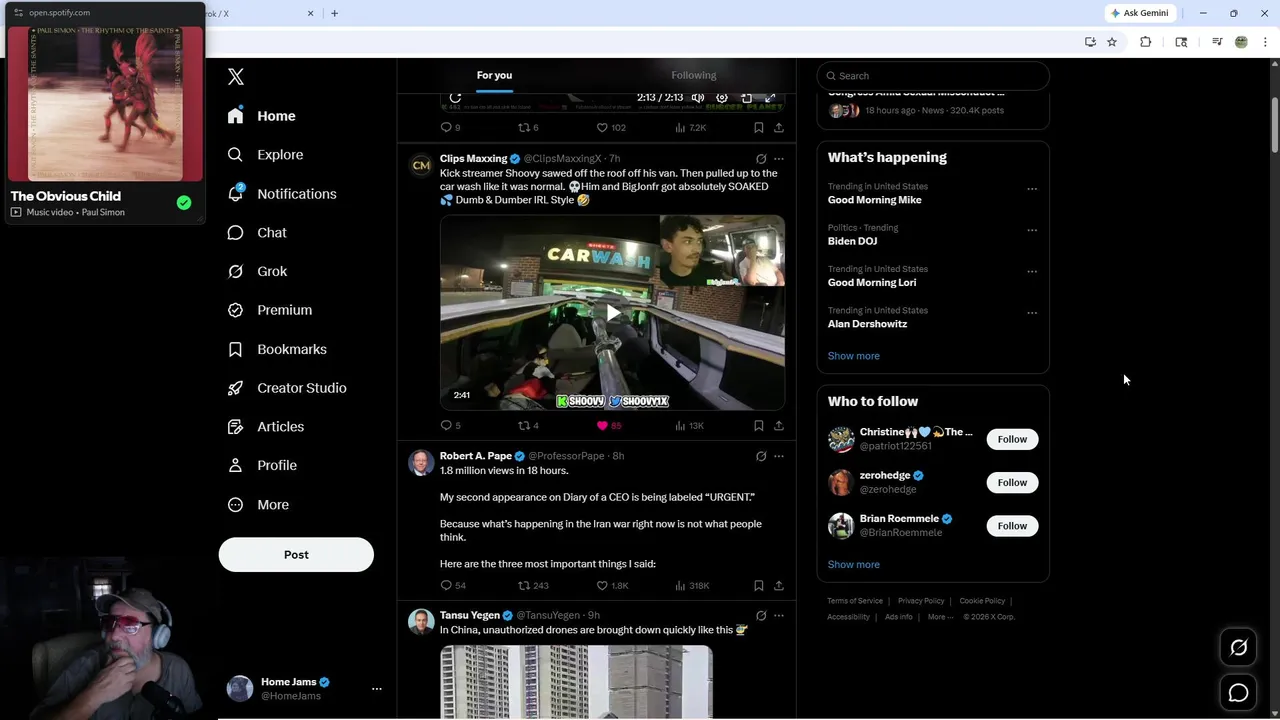The width and height of the screenshot is (1280, 720).
Task: Unlike the Clips Maxxing post
Action: pyautogui.click(x=603, y=425)
